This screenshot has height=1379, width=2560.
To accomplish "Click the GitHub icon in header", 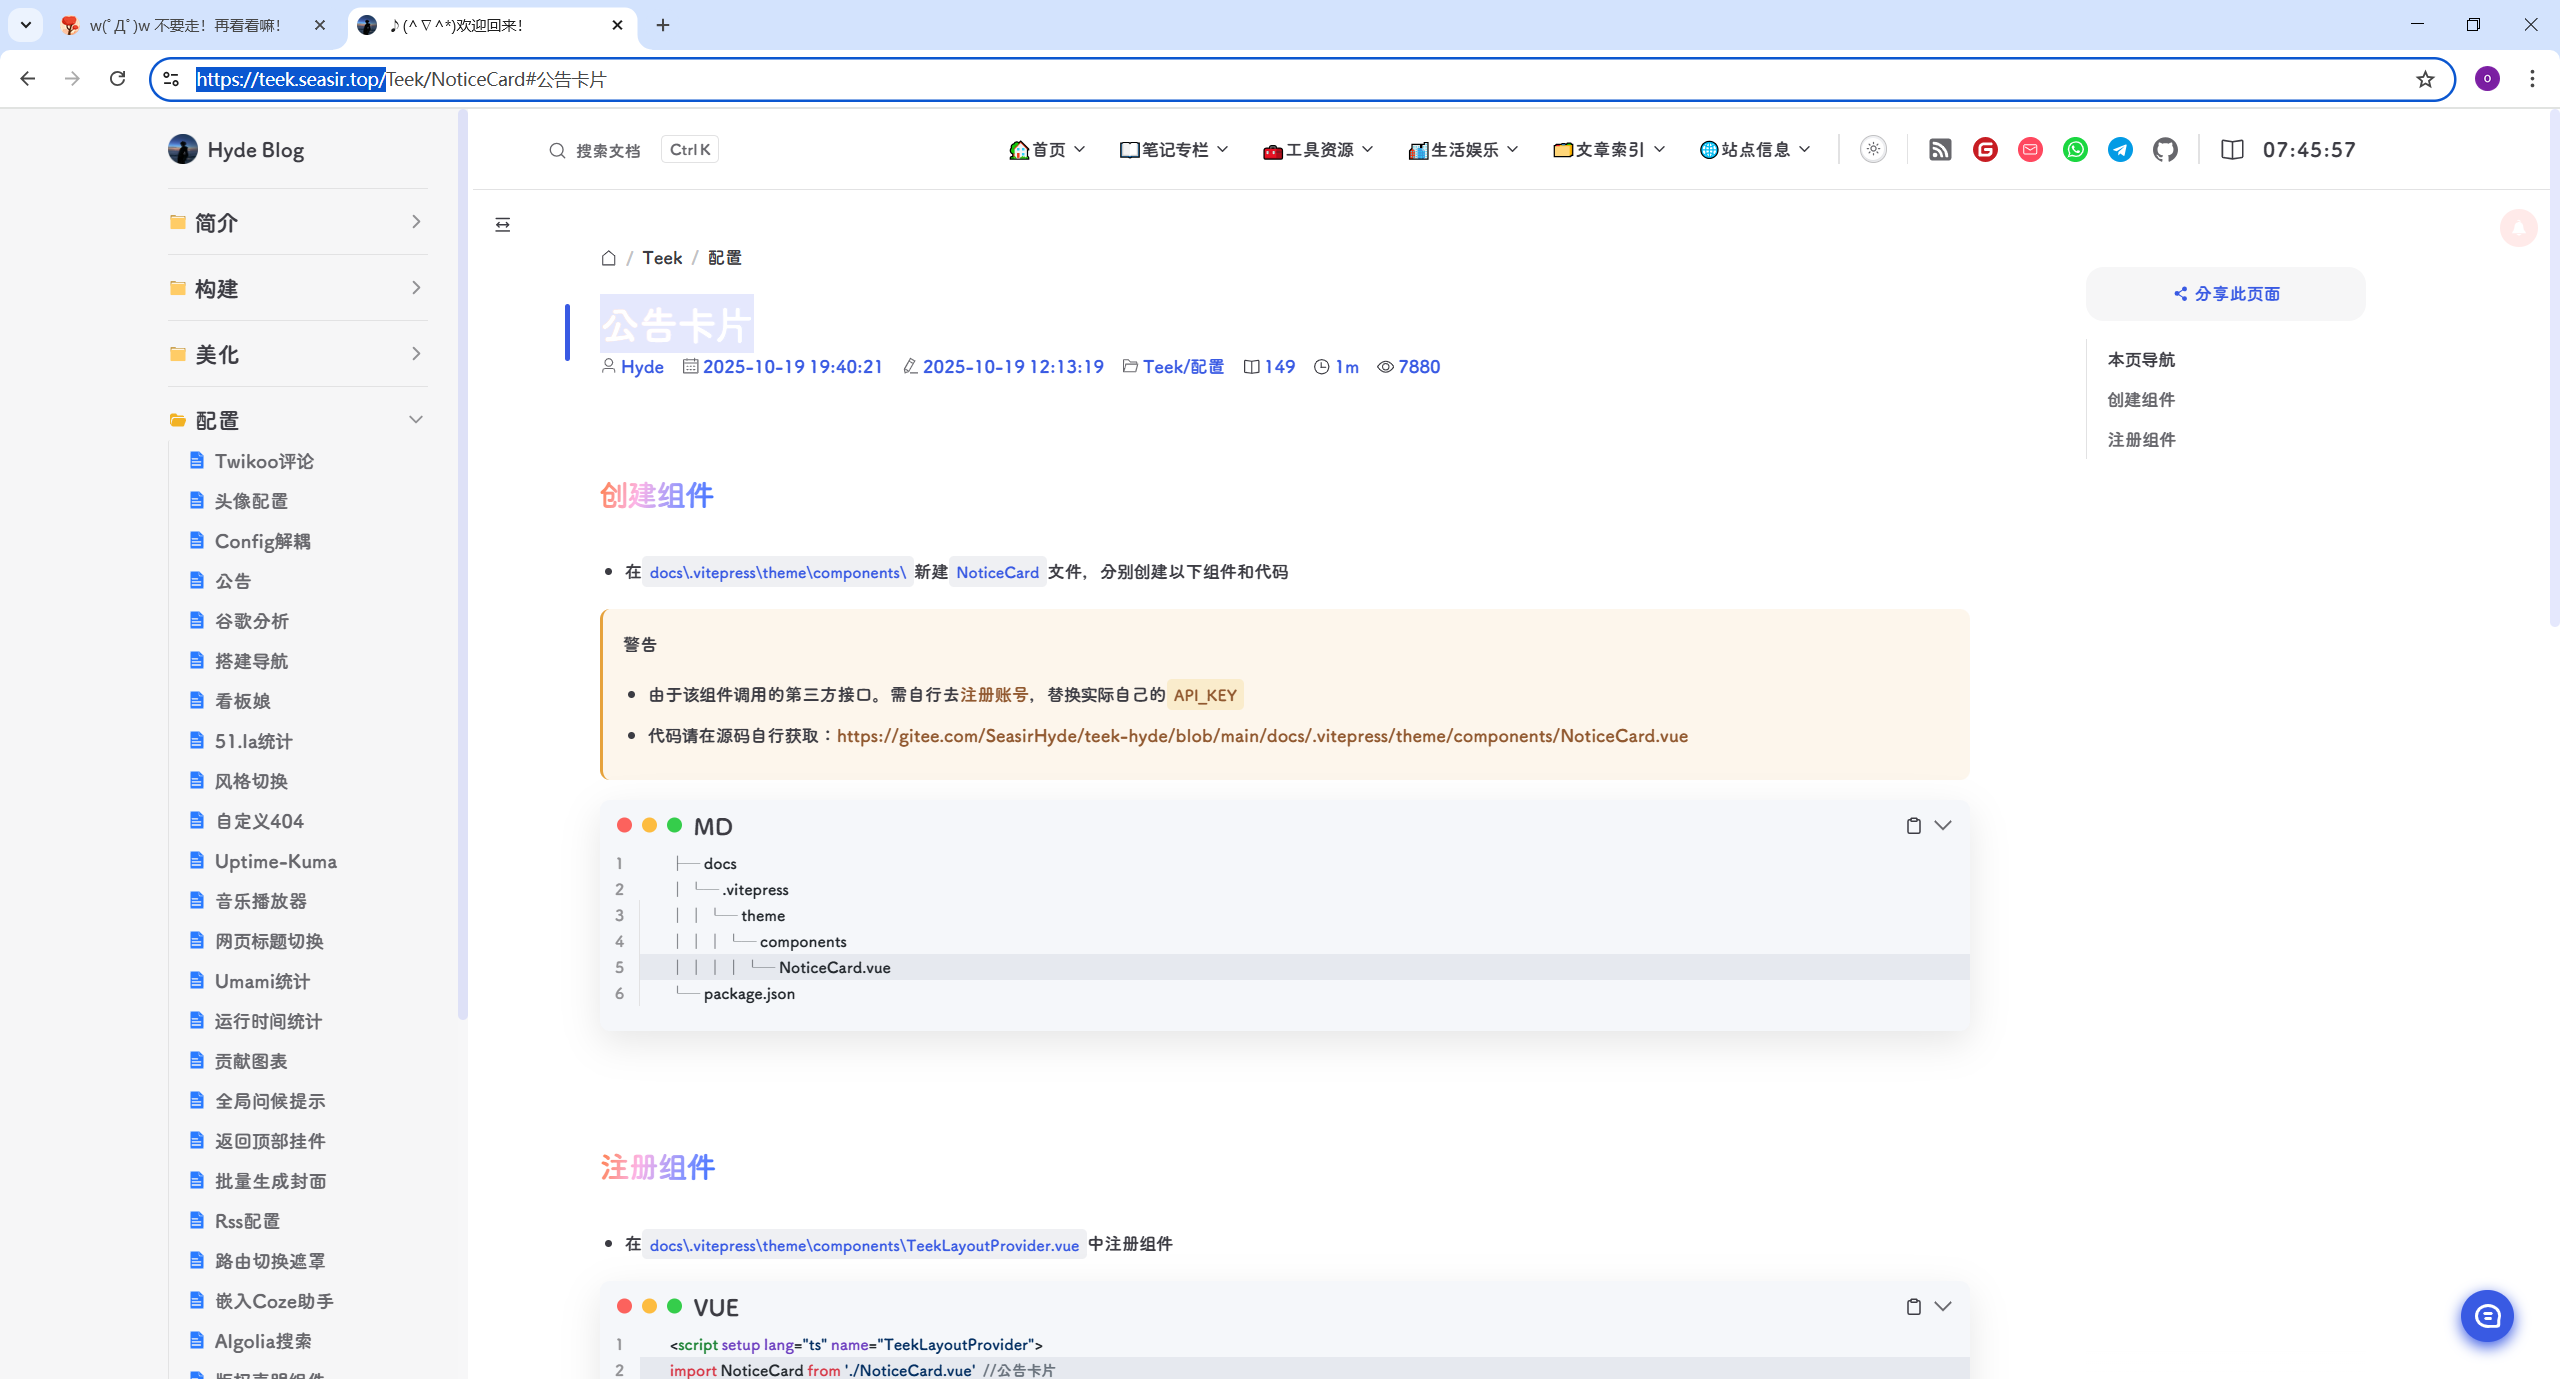I will [x=2165, y=150].
